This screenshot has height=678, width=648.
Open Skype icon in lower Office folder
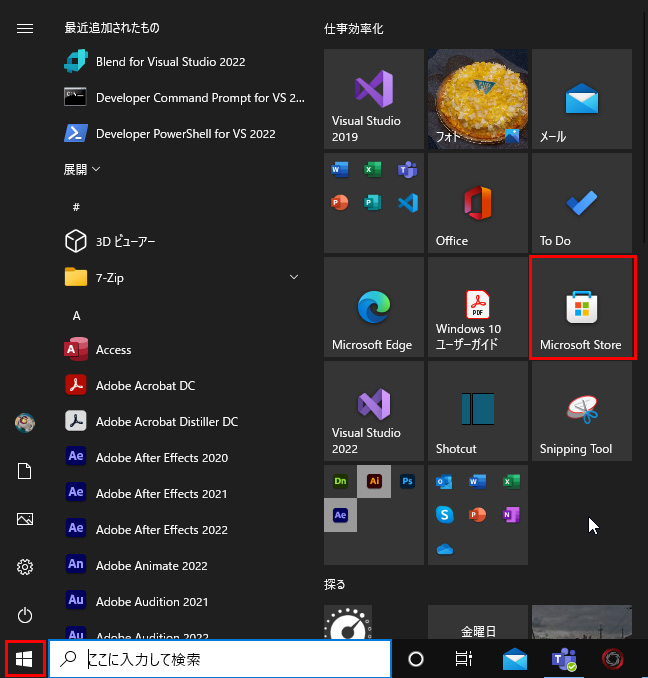click(x=444, y=515)
